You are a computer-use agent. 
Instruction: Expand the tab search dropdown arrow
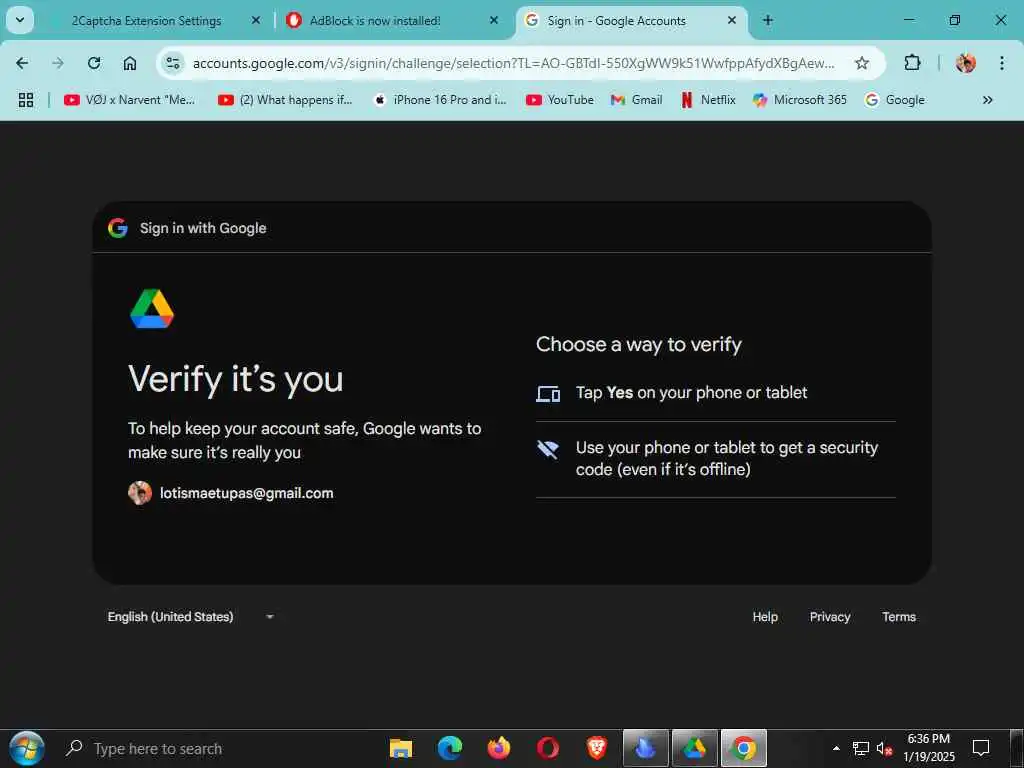click(x=20, y=20)
